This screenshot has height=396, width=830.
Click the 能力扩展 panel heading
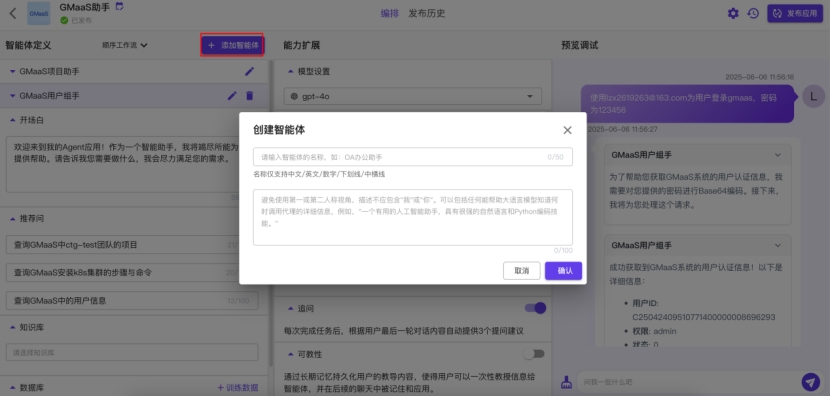point(302,45)
